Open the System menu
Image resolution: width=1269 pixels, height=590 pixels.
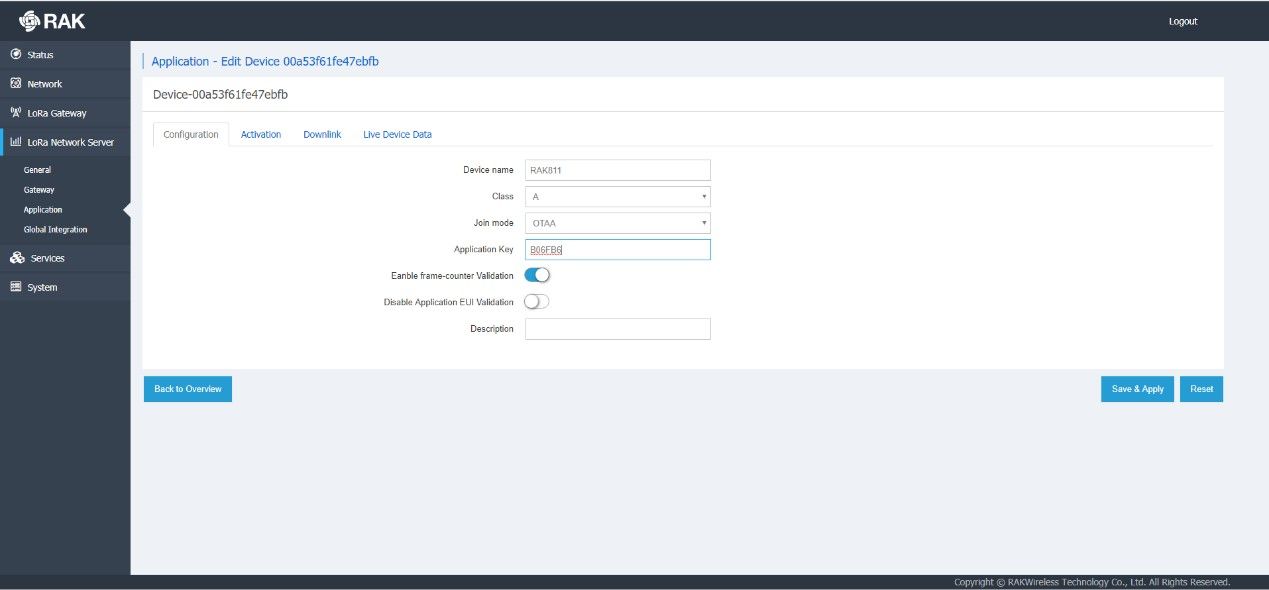[65, 287]
